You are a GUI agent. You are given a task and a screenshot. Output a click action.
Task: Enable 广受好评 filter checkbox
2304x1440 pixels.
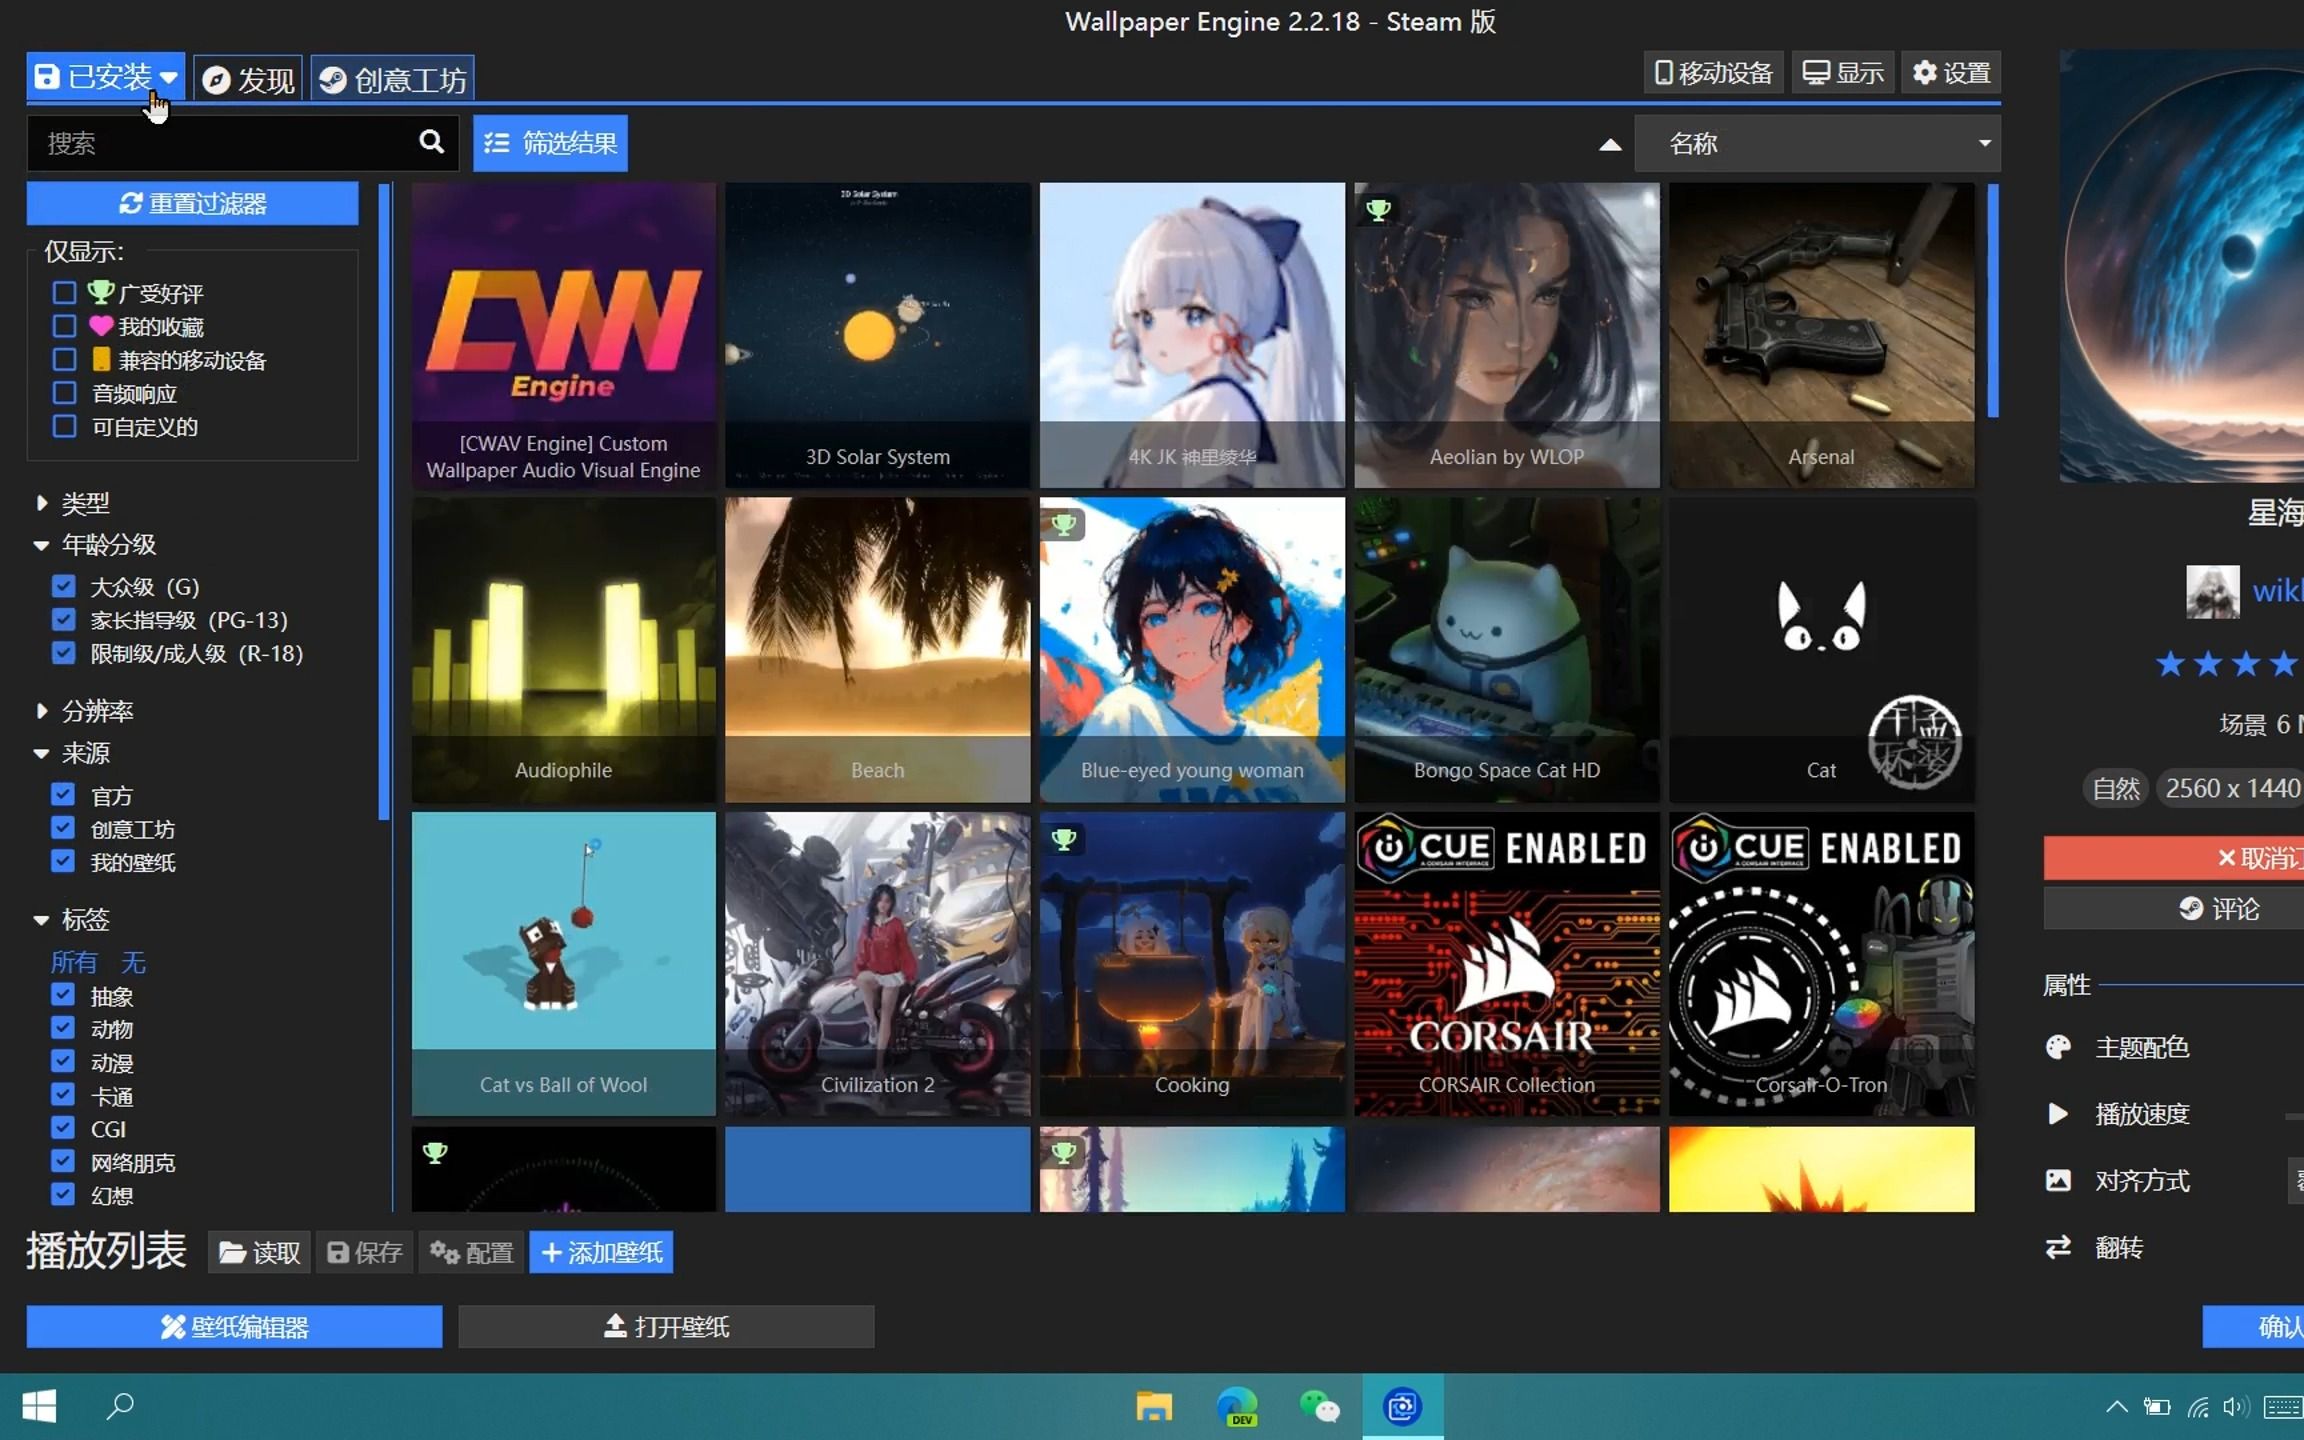tap(64, 292)
